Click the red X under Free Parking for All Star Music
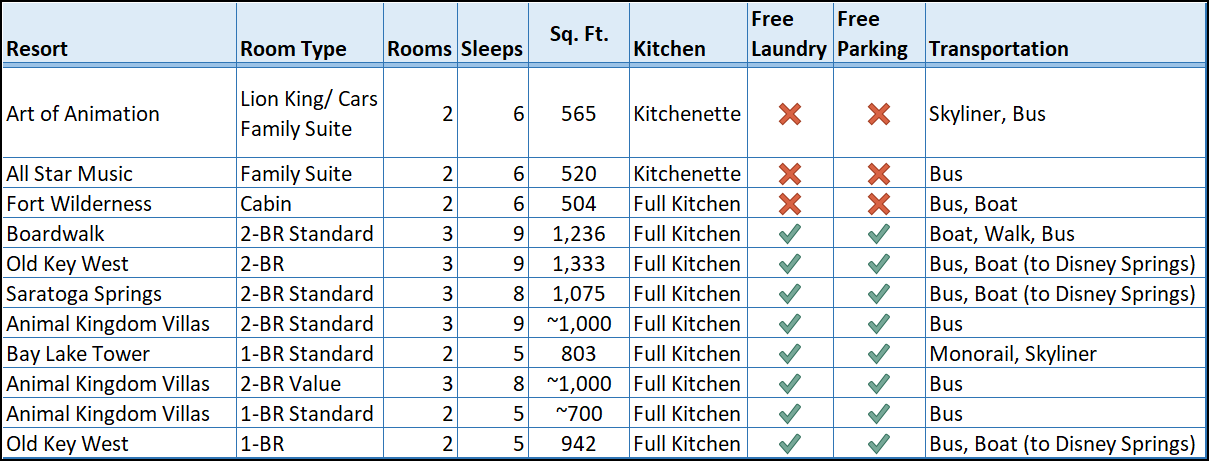This screenshot has width=1209, height=461. click(879, 174)
